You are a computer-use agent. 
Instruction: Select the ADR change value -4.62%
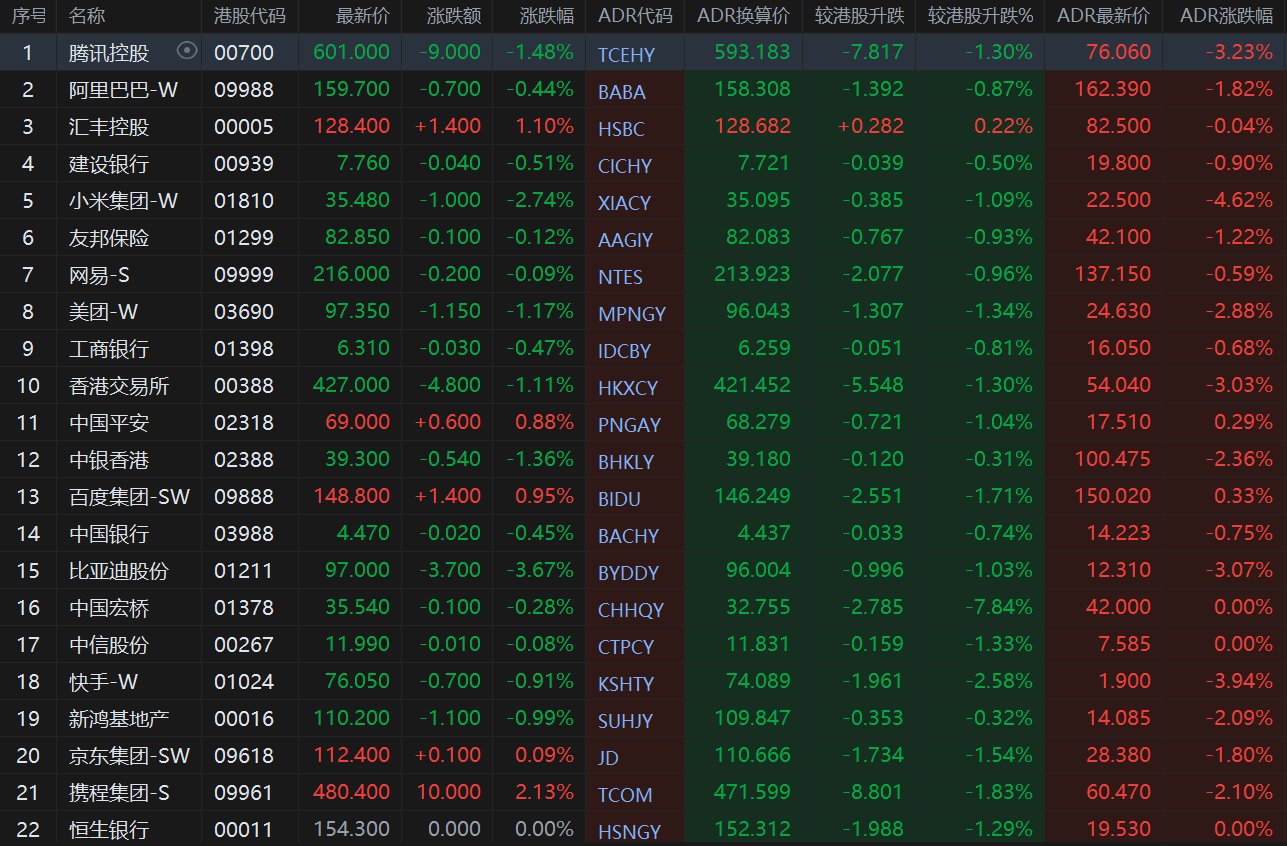tap(1238, 201)
